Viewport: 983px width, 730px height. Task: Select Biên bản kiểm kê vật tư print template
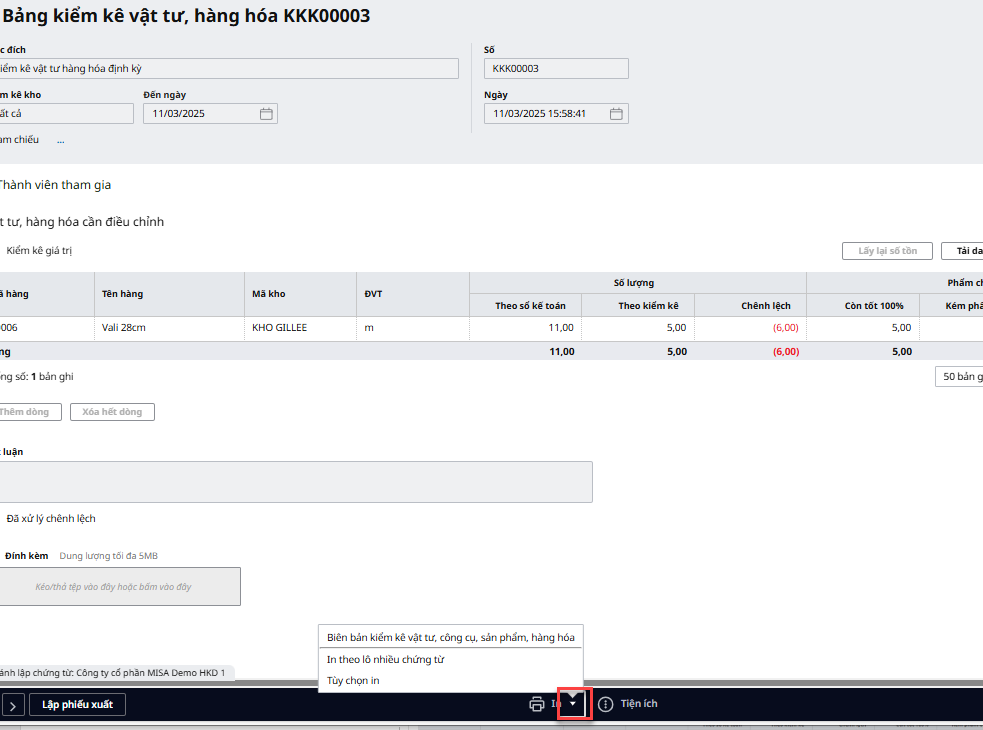tap(450, 637)
